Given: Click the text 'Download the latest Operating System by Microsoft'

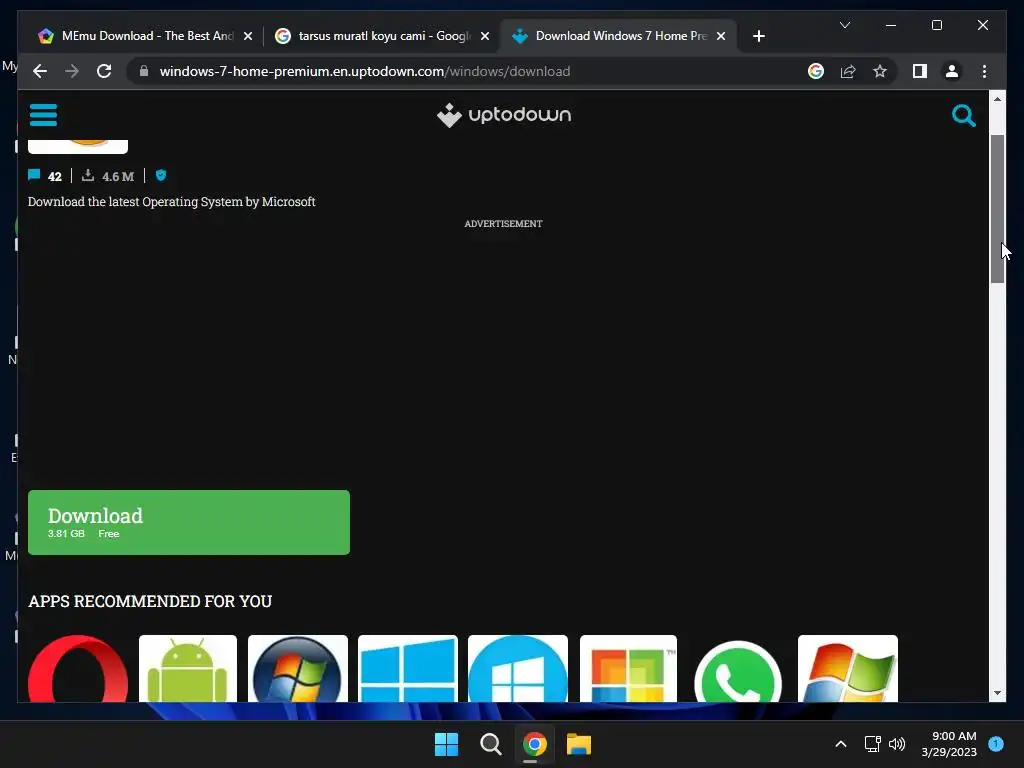Looking at the screenshot, I should pyautogui.click(x=172, y=202).
